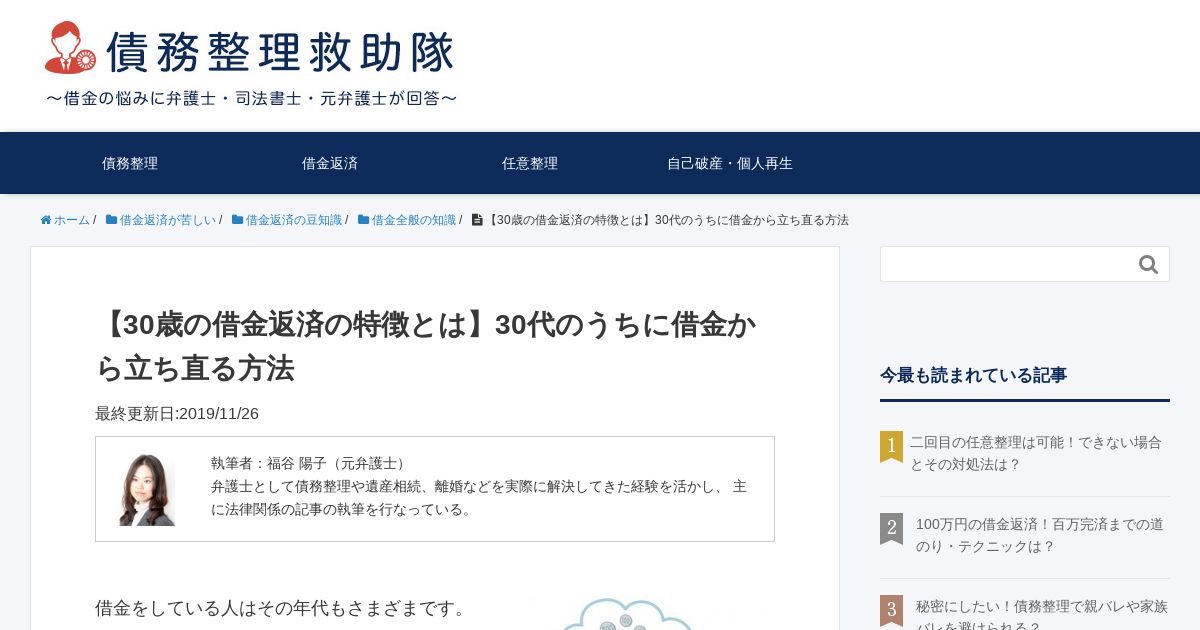The image size is (1200, 630).
Task: Click the tagline 借金の悩みに弁護士・司法書士
Action: (x=251, y=98)
